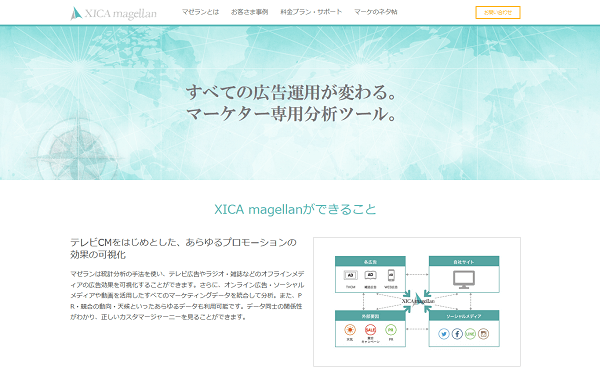Image resolution: width=600 pixels, height=378 pixels.
Task: Click the red SALE campaign icon
Action: coord(370,329)
